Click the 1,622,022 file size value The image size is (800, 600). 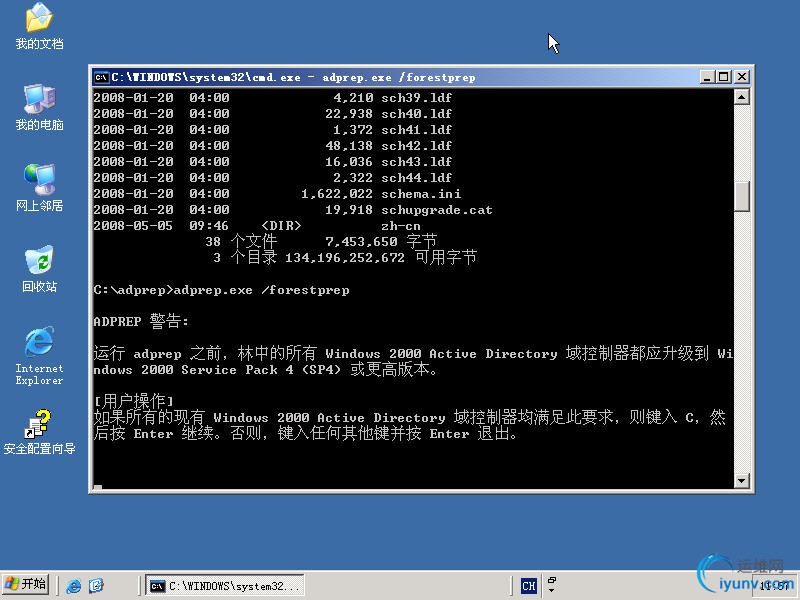[x=337, y=194]
